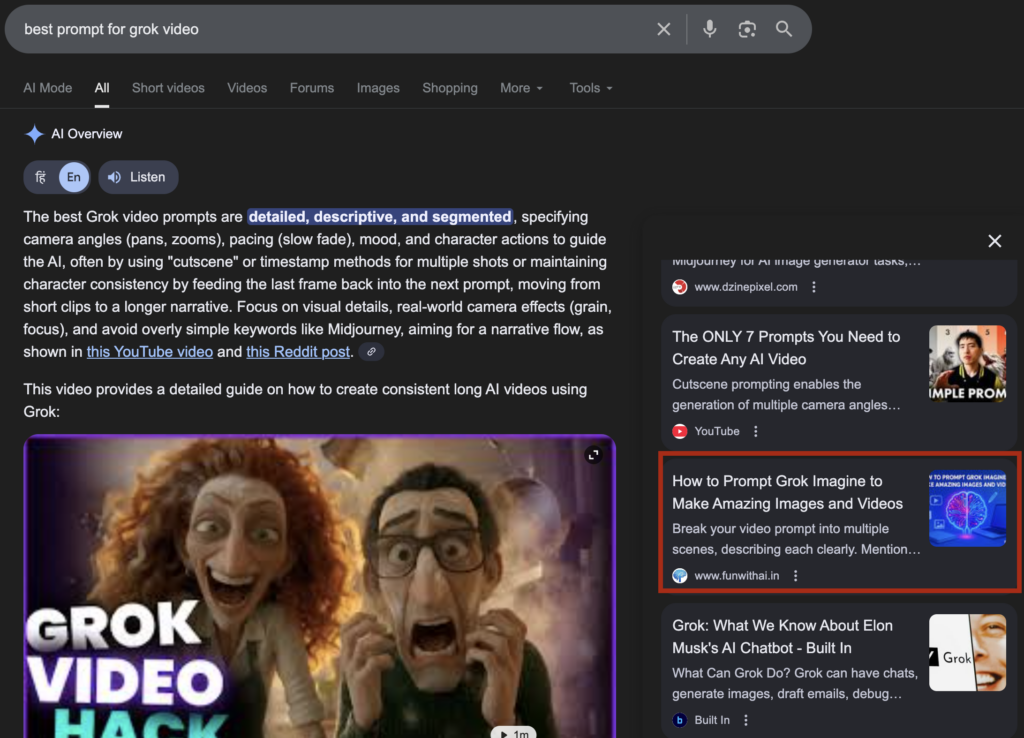Viewport: 1024px width, 738px height.
Task: Open the More dropdown
Action: pos(521,88)
